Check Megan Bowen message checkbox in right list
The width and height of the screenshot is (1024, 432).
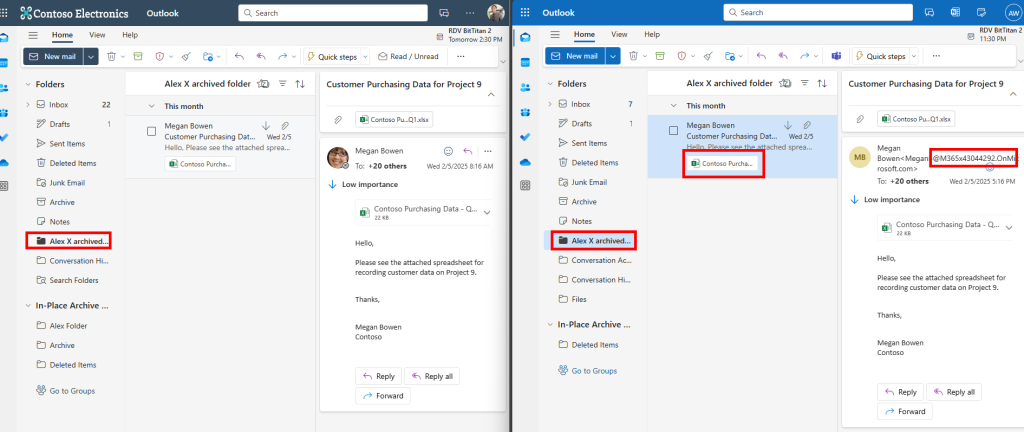click(x=673, y=131)
